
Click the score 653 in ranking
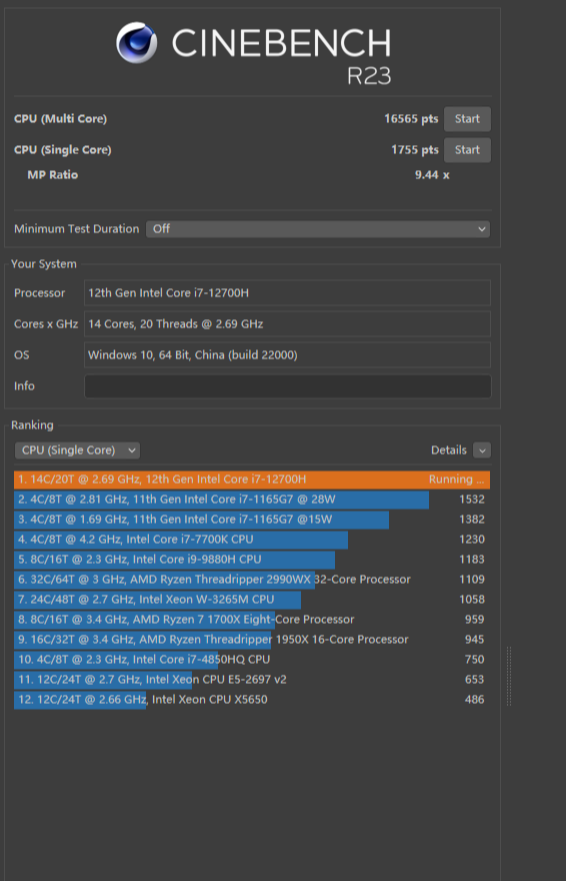tap(474, 680)
